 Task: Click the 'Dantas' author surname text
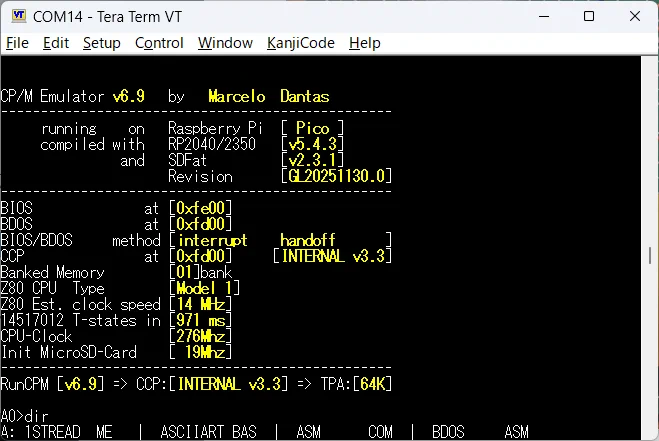[x=305, y=96]
